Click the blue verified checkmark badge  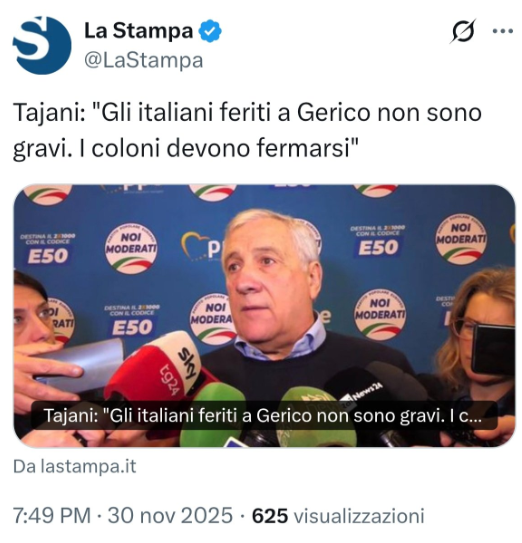click(210, 31)
